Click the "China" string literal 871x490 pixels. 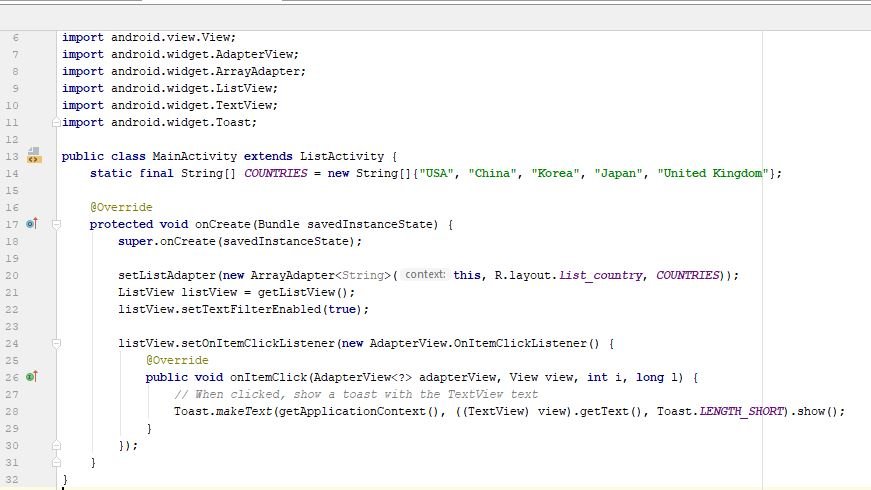493,173
